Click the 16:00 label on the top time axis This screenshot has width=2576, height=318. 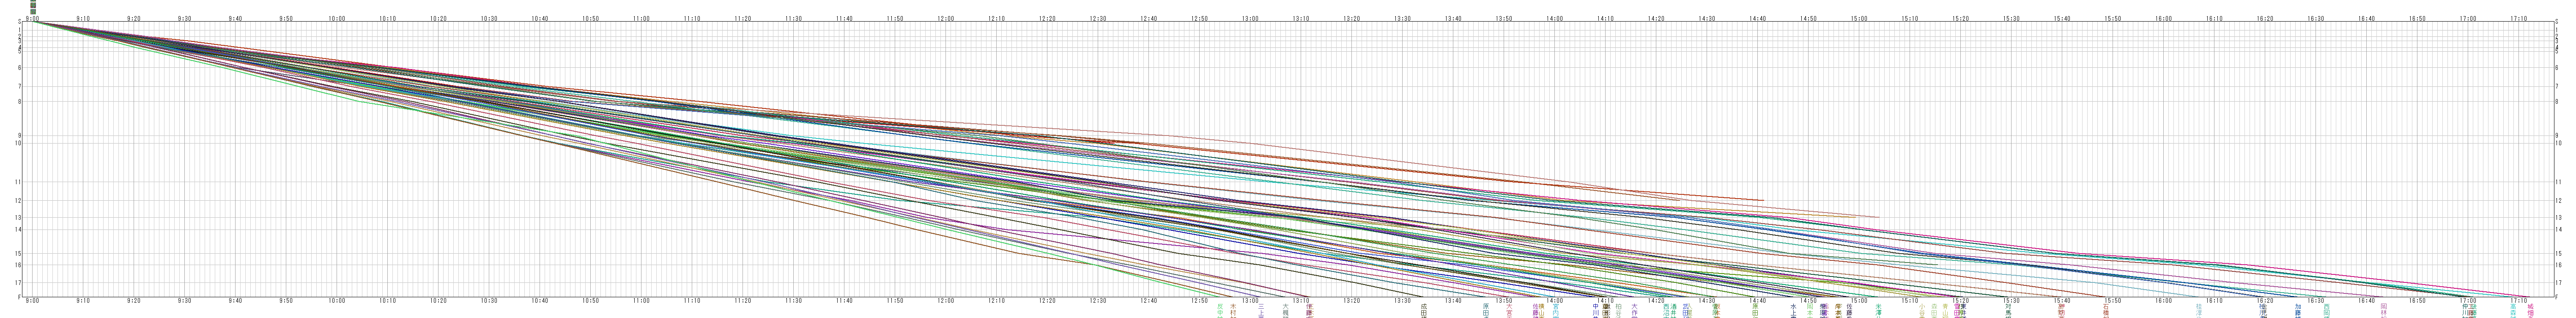(2164, 18)
